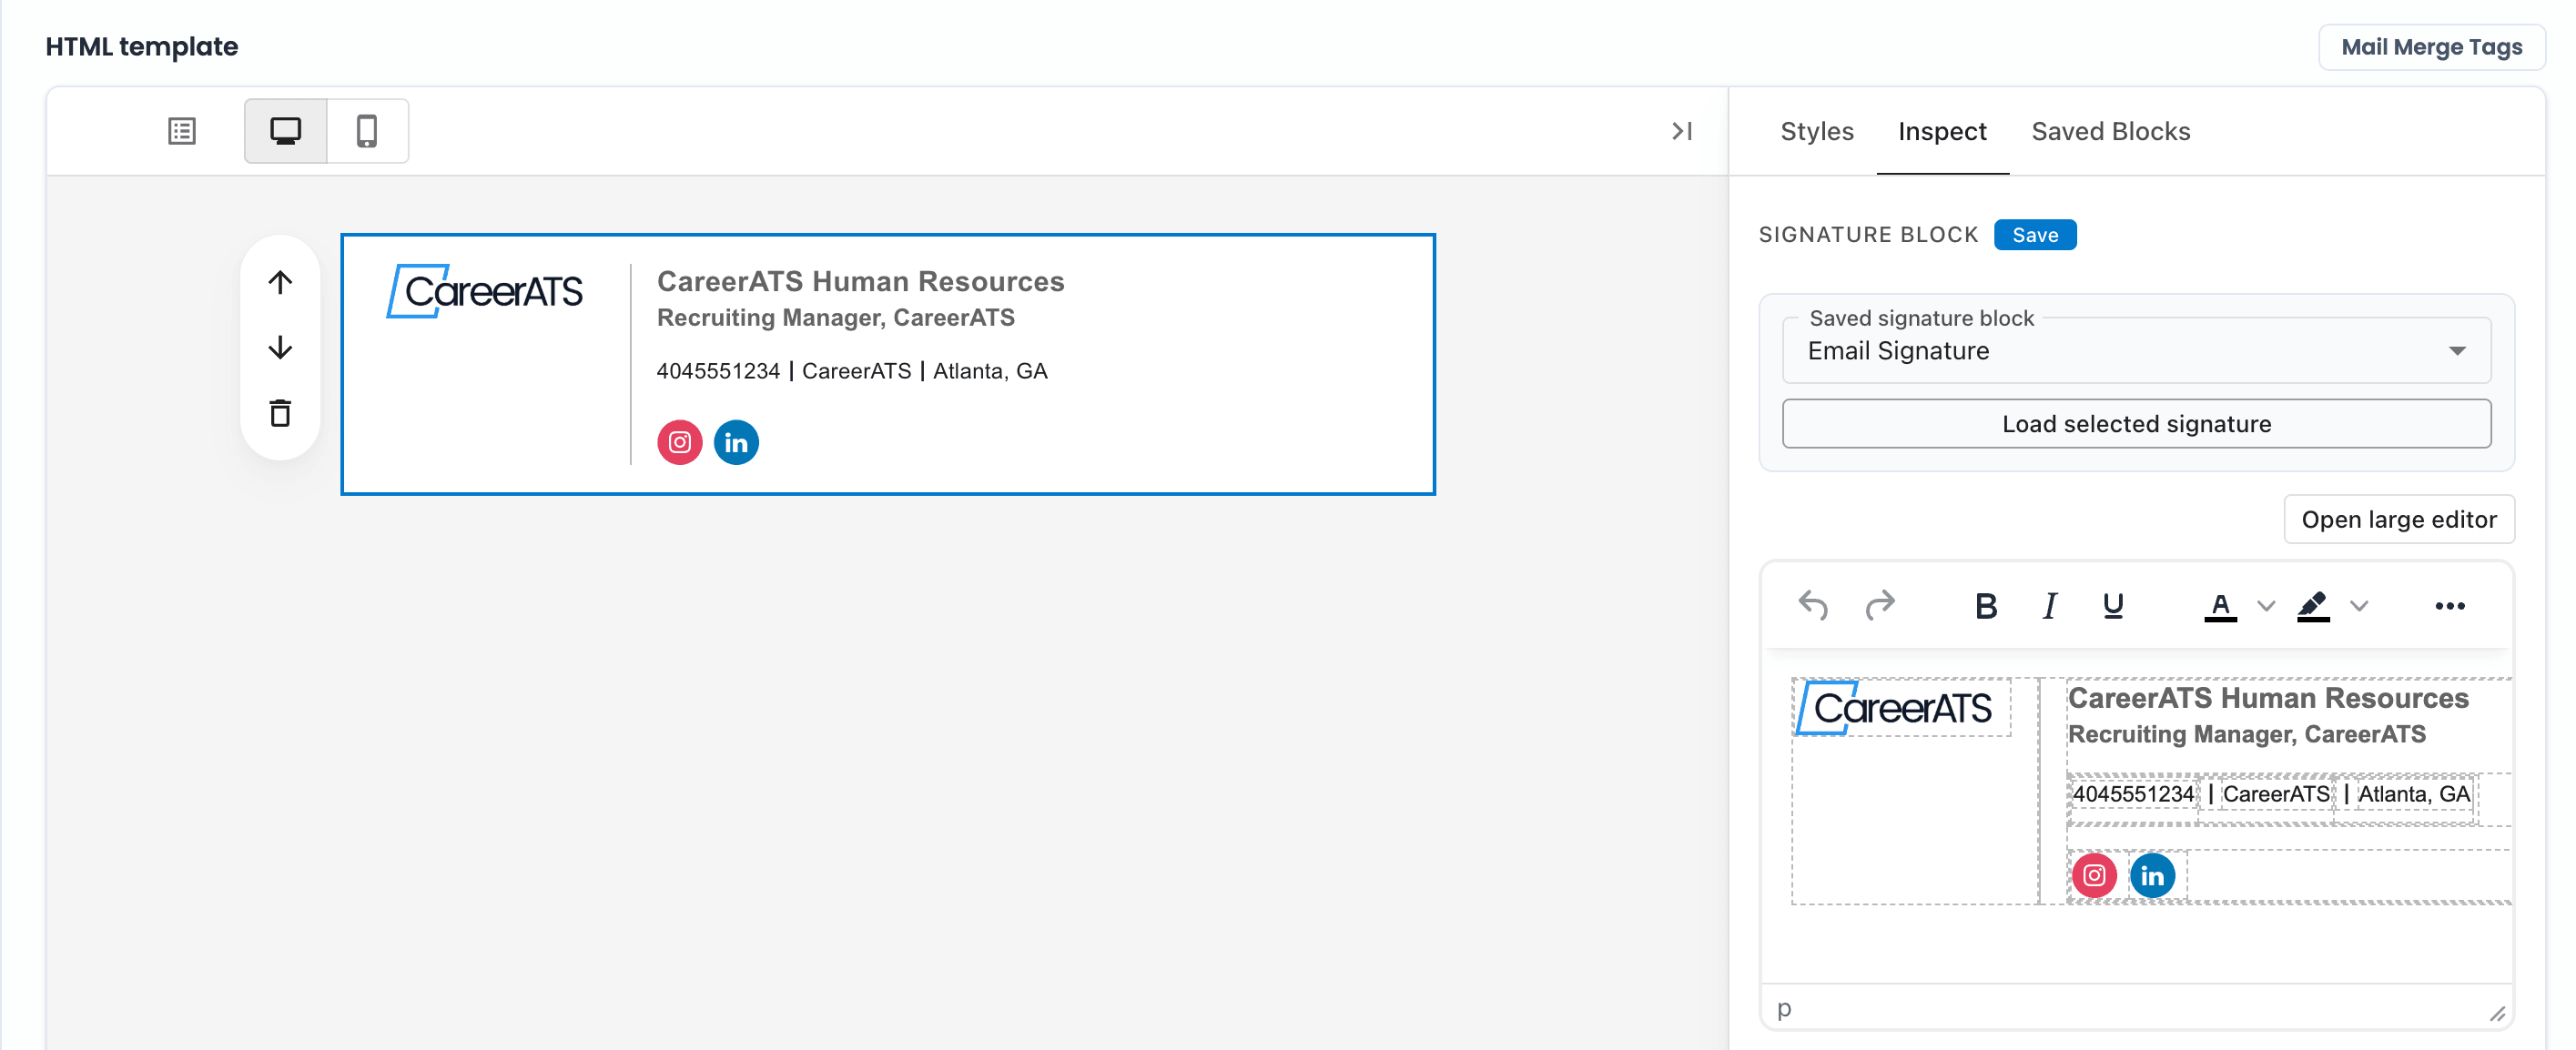The height and width of the screenshot is (1050, 2576).
Task: Collapse the right side panel
Action: pos(1681,131)
